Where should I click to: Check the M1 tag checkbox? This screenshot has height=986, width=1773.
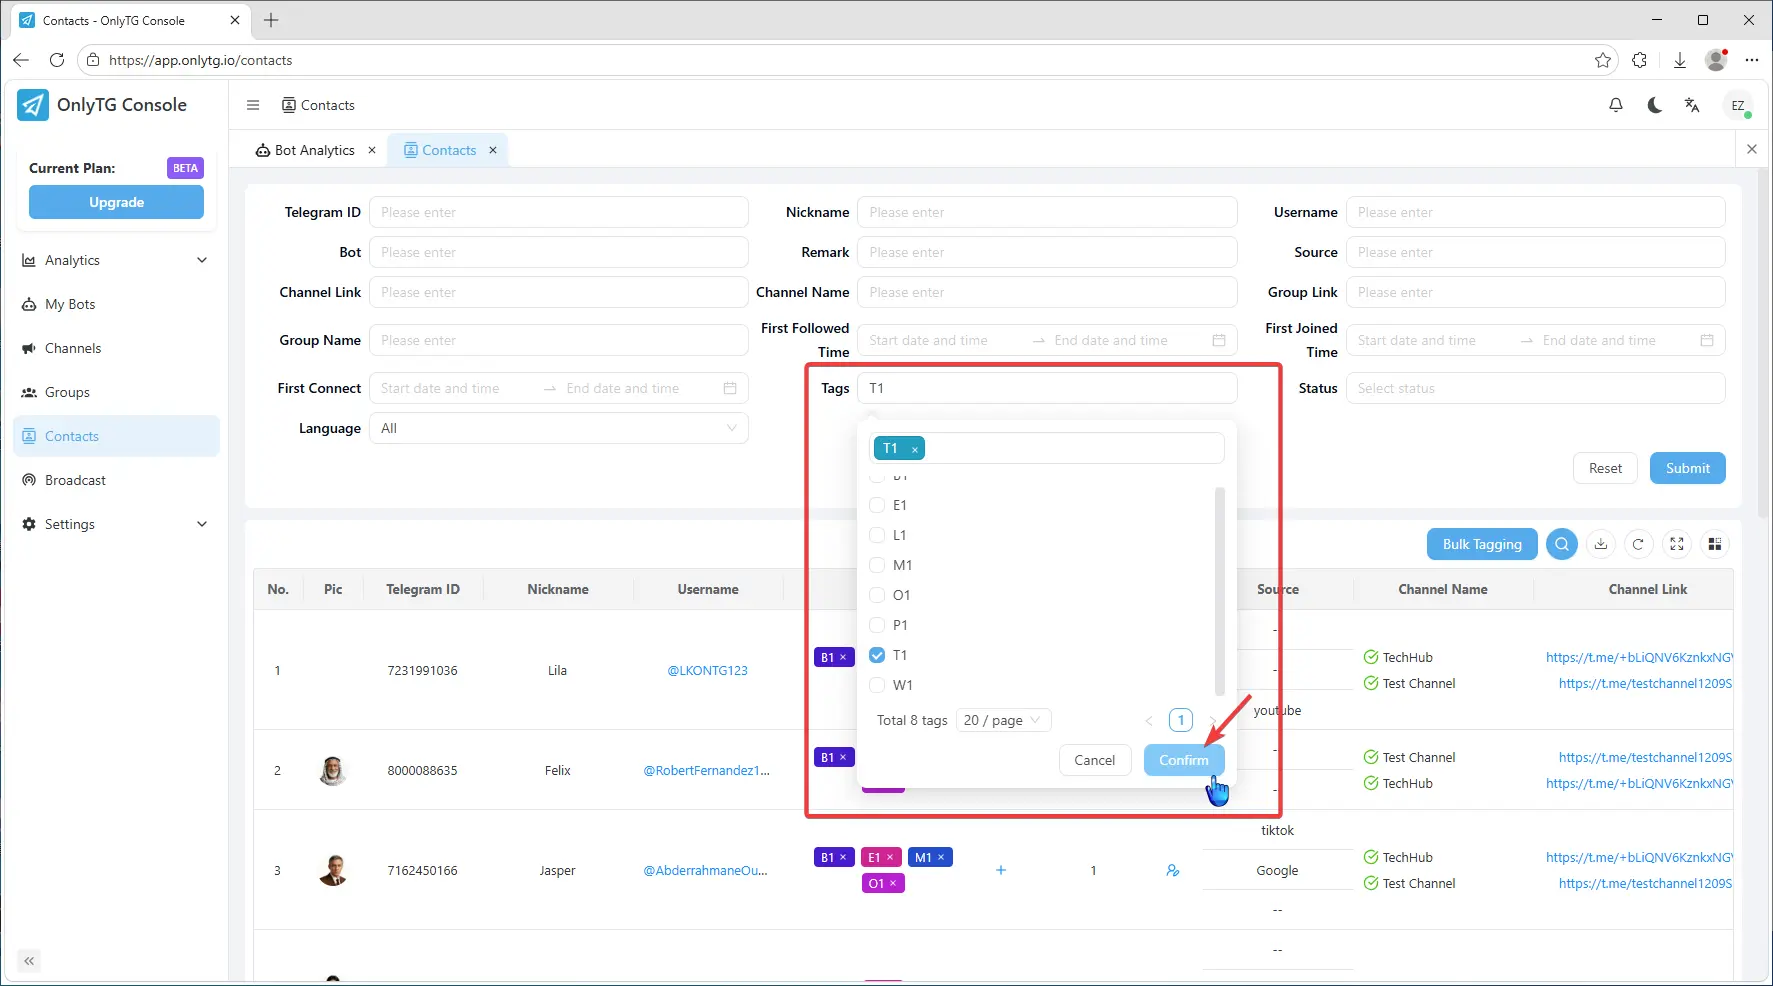(x=877, y=565)
